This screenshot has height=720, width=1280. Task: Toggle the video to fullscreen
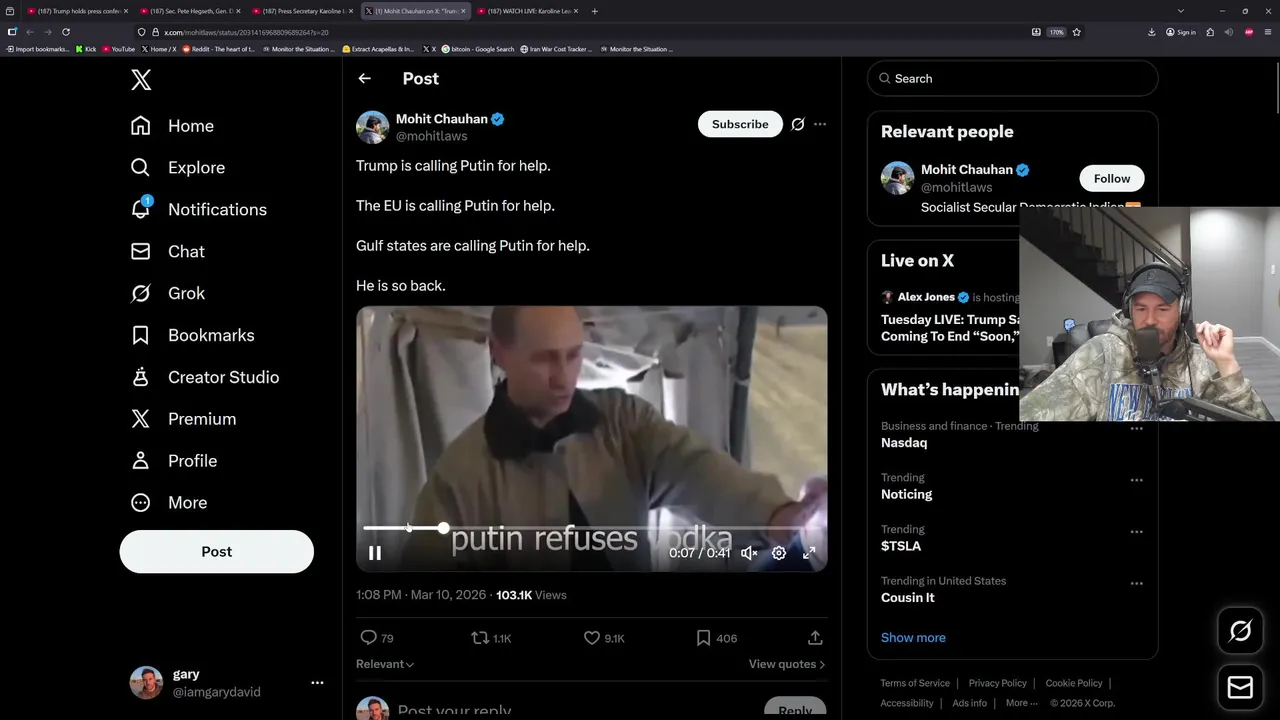pyautogui.click(x=809, y=553)
